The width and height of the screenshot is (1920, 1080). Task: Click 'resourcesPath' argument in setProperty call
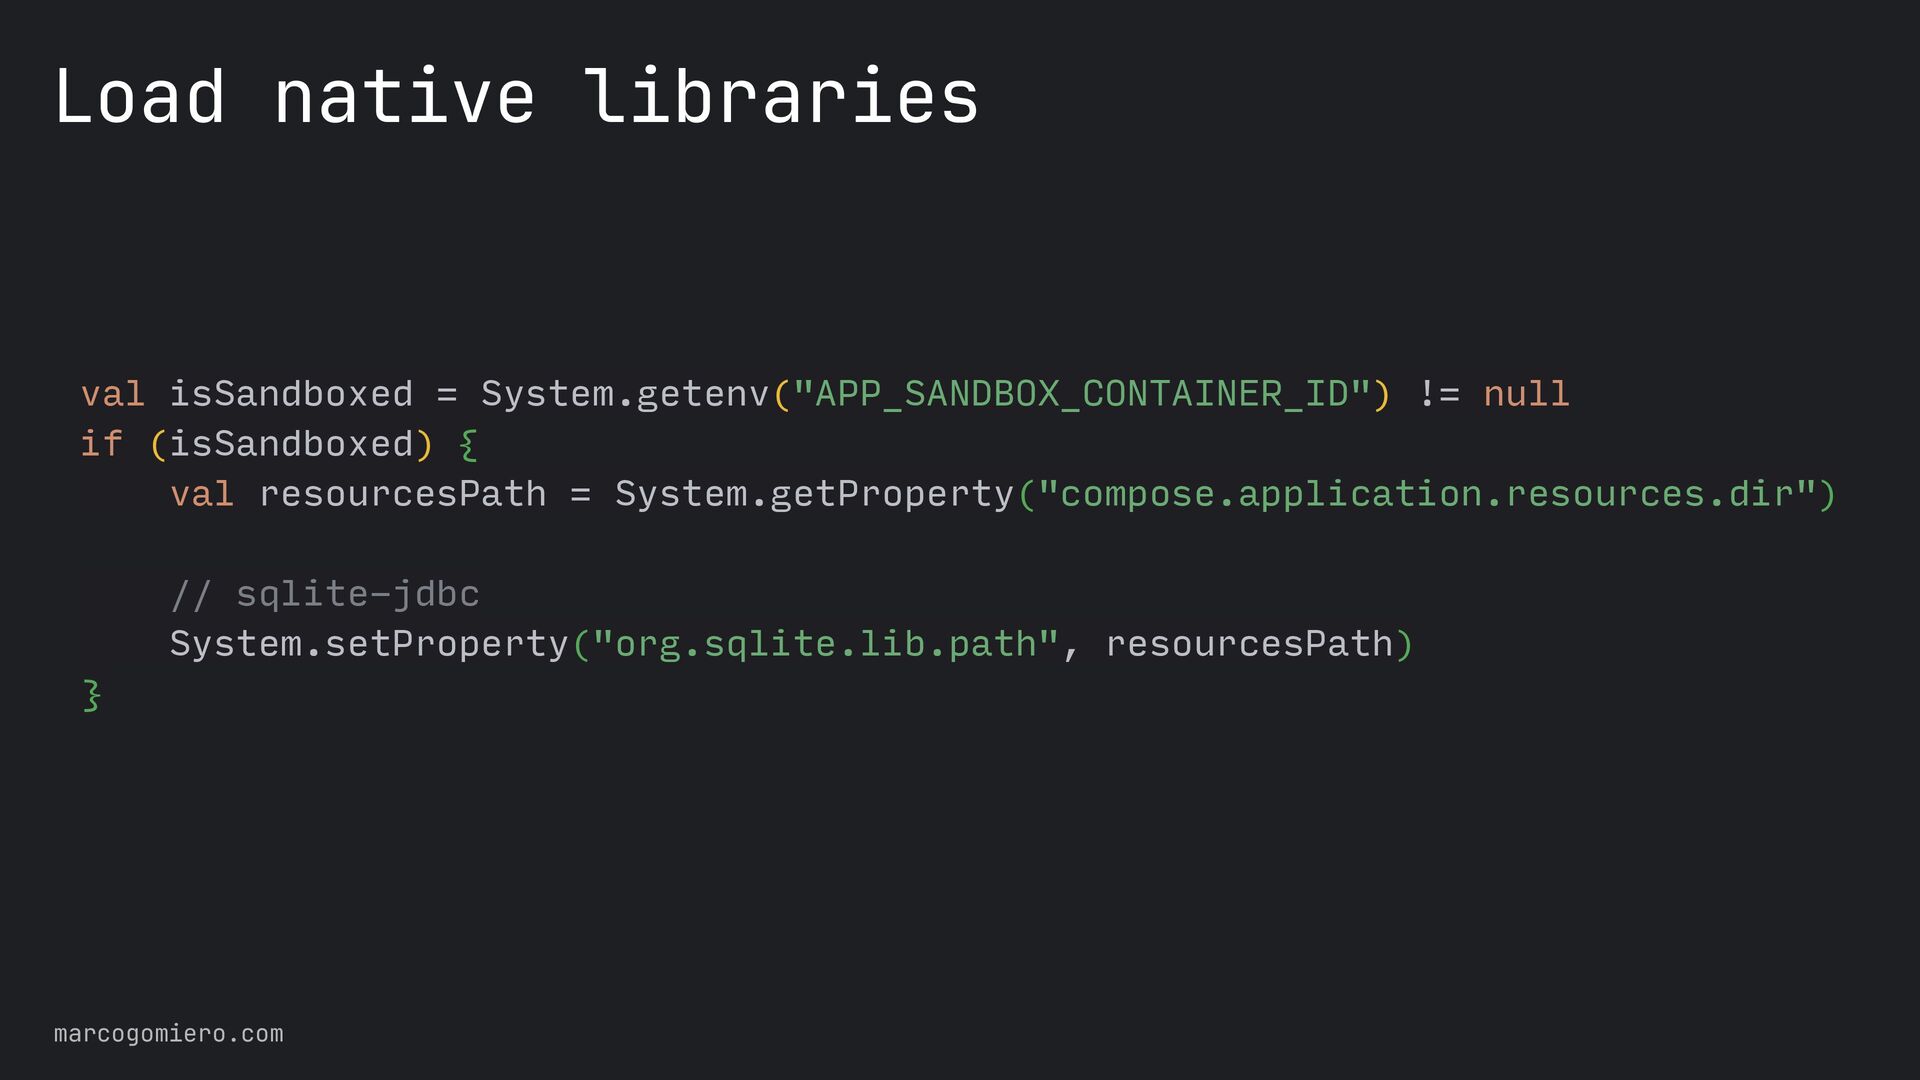click(1249, 644)
